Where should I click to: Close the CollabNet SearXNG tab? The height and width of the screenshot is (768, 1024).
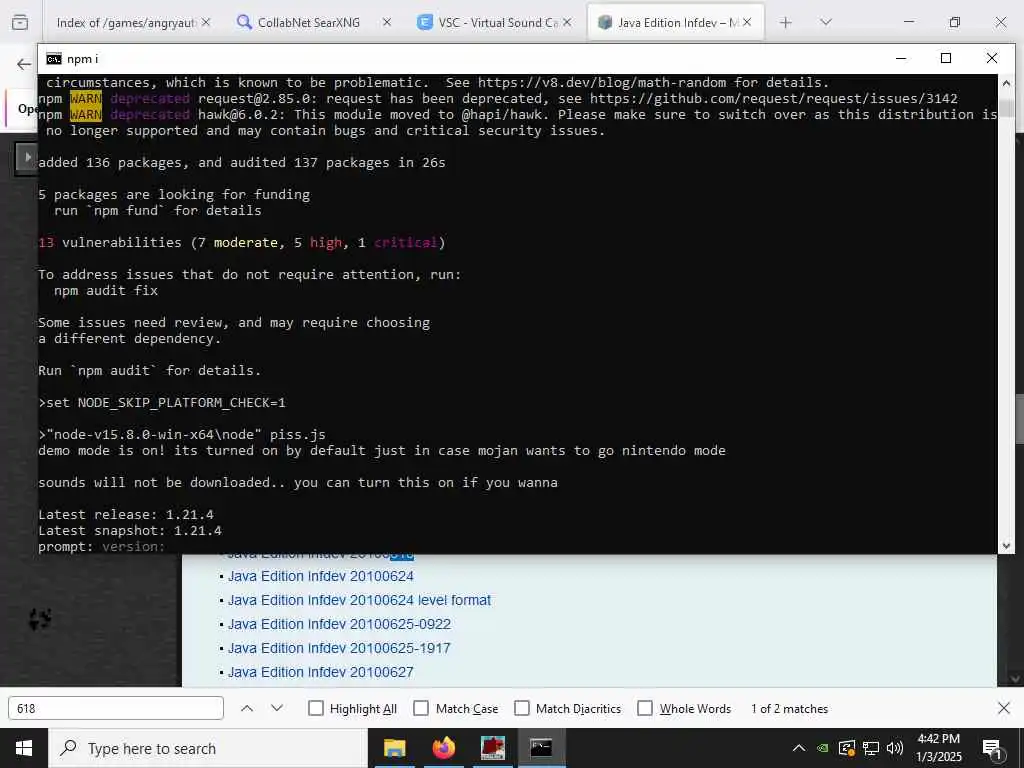coord(387,22)
